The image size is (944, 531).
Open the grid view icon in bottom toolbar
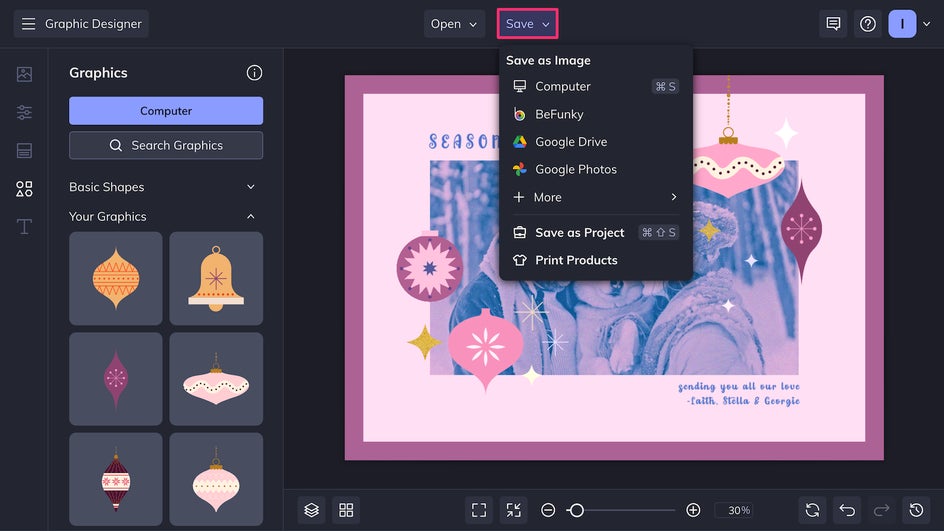coord(346,510)
